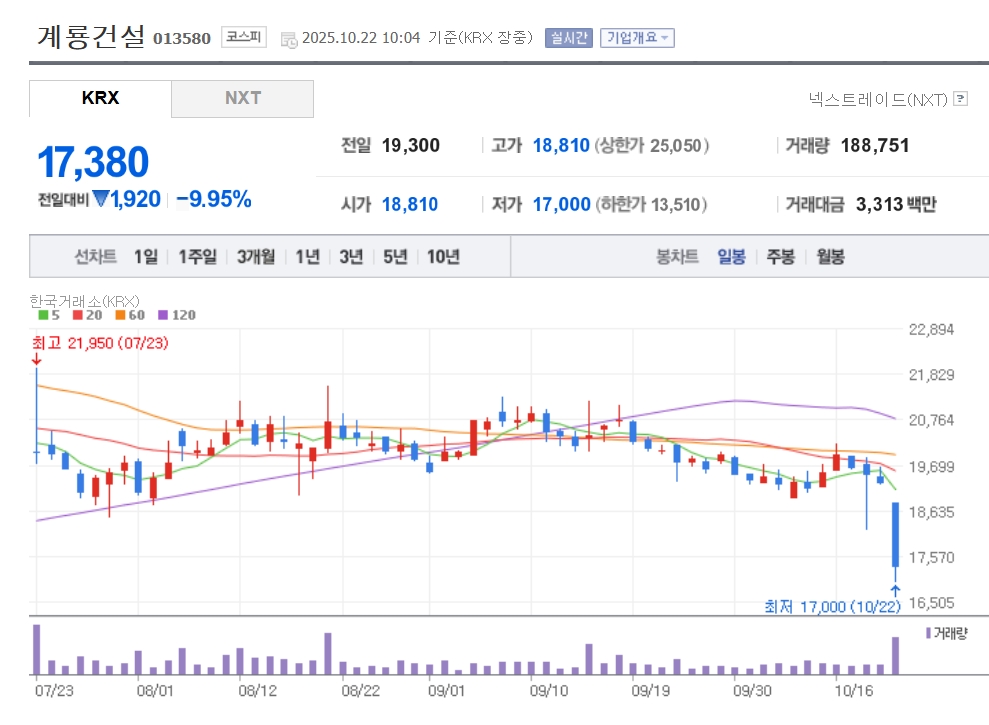
Task: Select the 1년 line chart
Action: [308, 257]
